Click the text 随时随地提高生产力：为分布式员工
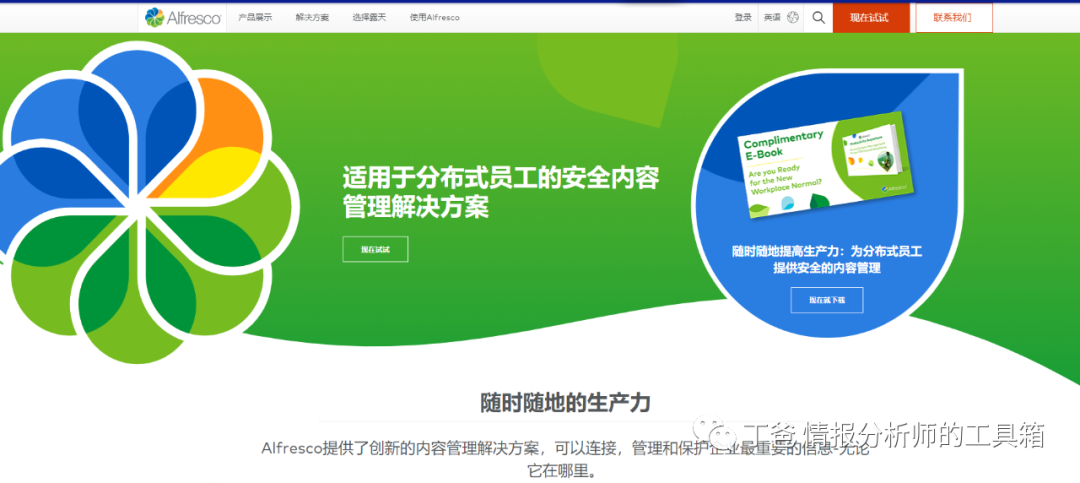The width and height of the screenshot is (1080, 483). 827,252
